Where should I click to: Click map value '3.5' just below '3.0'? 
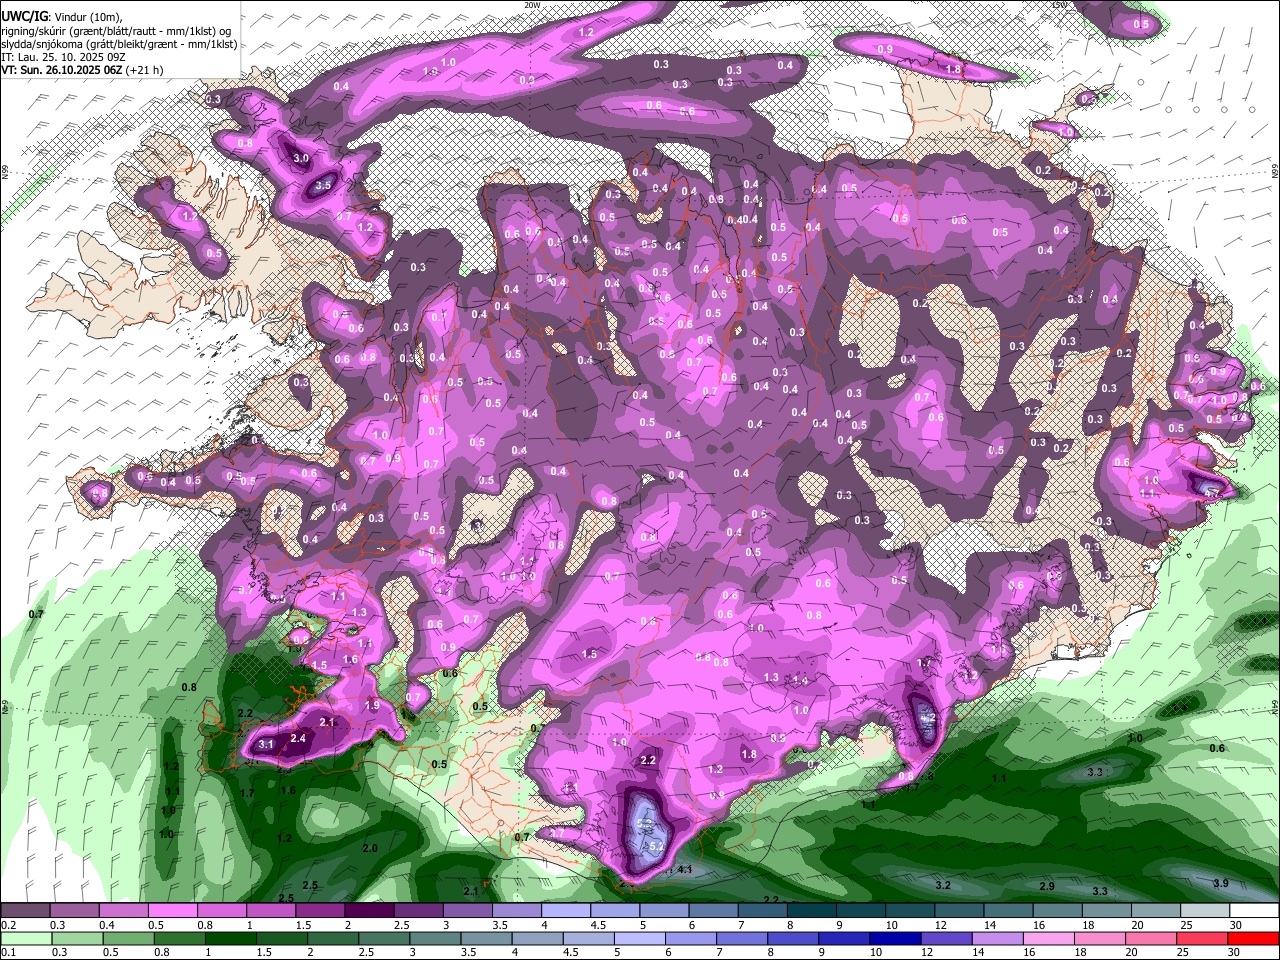tap(323, 185)
